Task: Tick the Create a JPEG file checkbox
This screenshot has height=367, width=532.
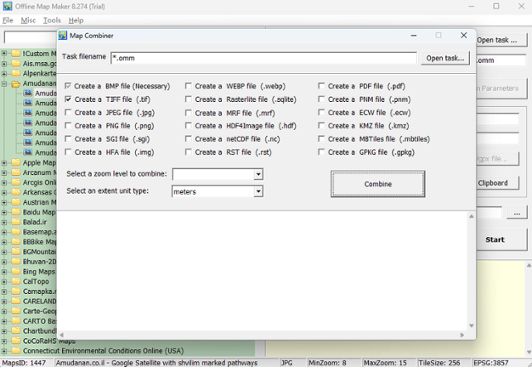Action: coord(68,112)
